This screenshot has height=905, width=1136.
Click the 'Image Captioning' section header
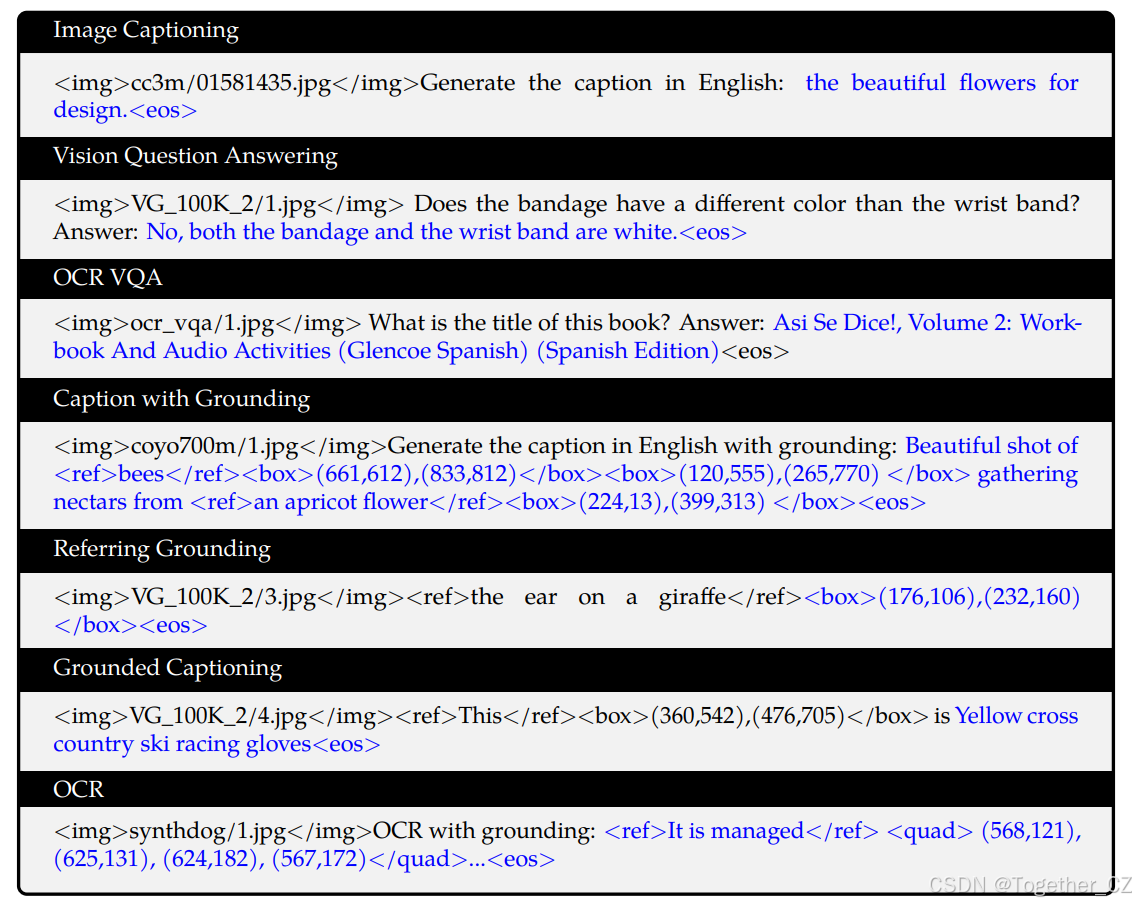pyautogui.click(x=146, y=30)
